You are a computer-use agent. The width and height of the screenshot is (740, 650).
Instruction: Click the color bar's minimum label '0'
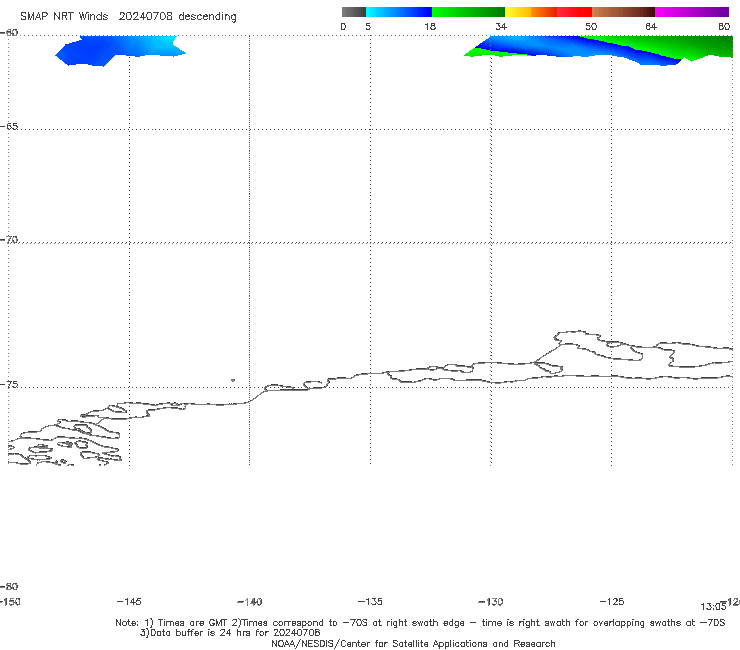click(343, 27)
